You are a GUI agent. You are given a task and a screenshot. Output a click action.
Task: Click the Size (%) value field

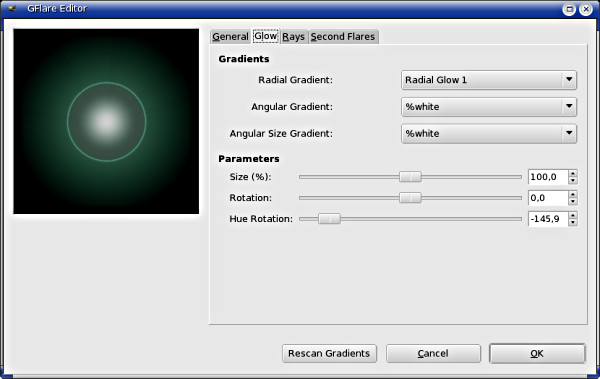(x=548, y=177)
